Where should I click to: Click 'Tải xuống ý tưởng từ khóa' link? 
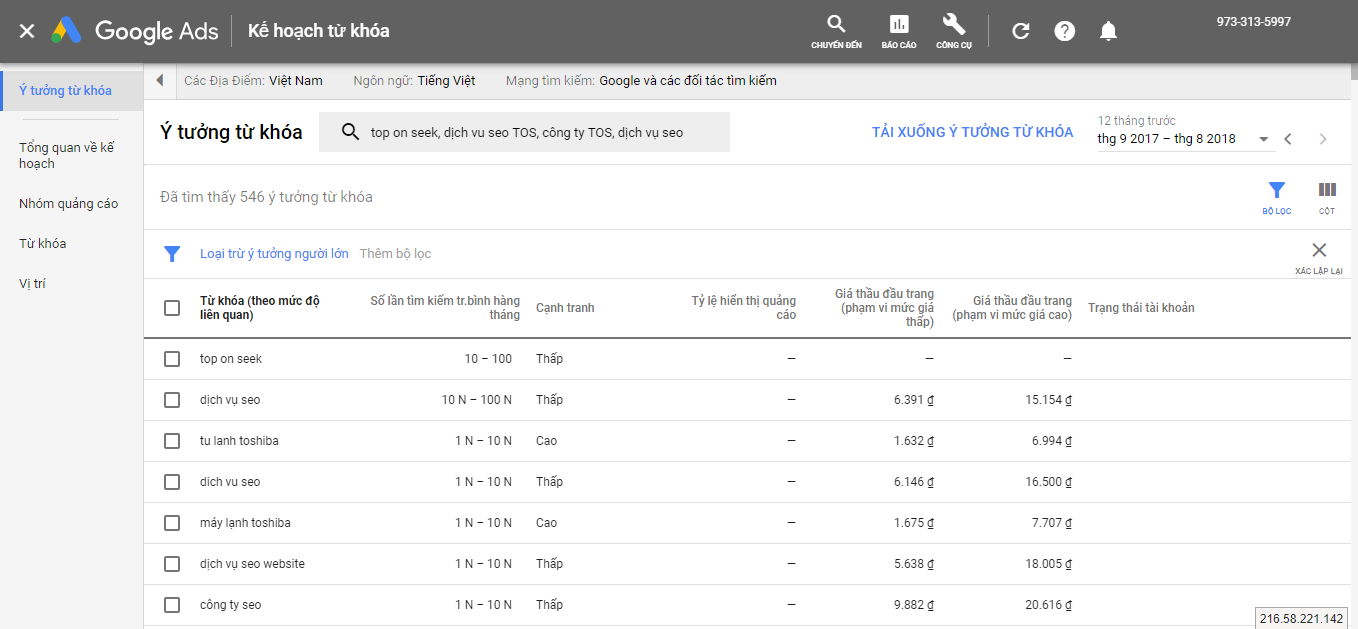click(x=972, y=132)
